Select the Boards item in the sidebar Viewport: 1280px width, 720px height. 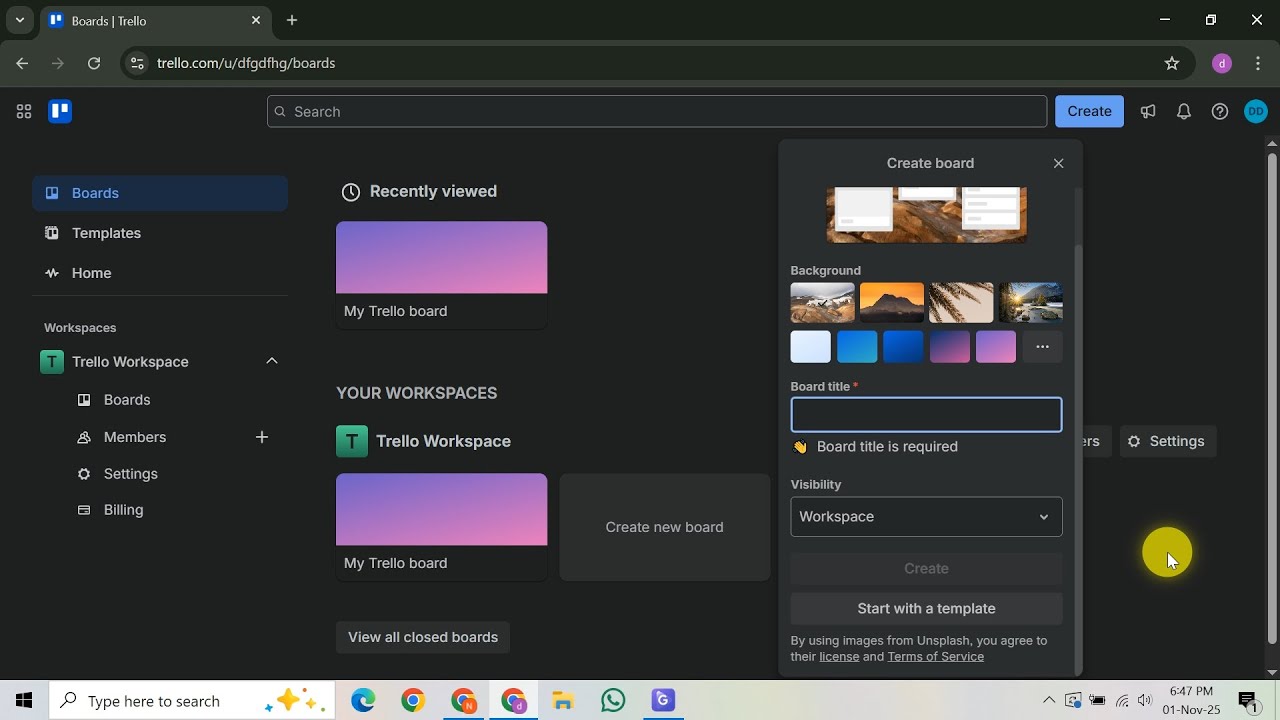(x=160, y=193)
